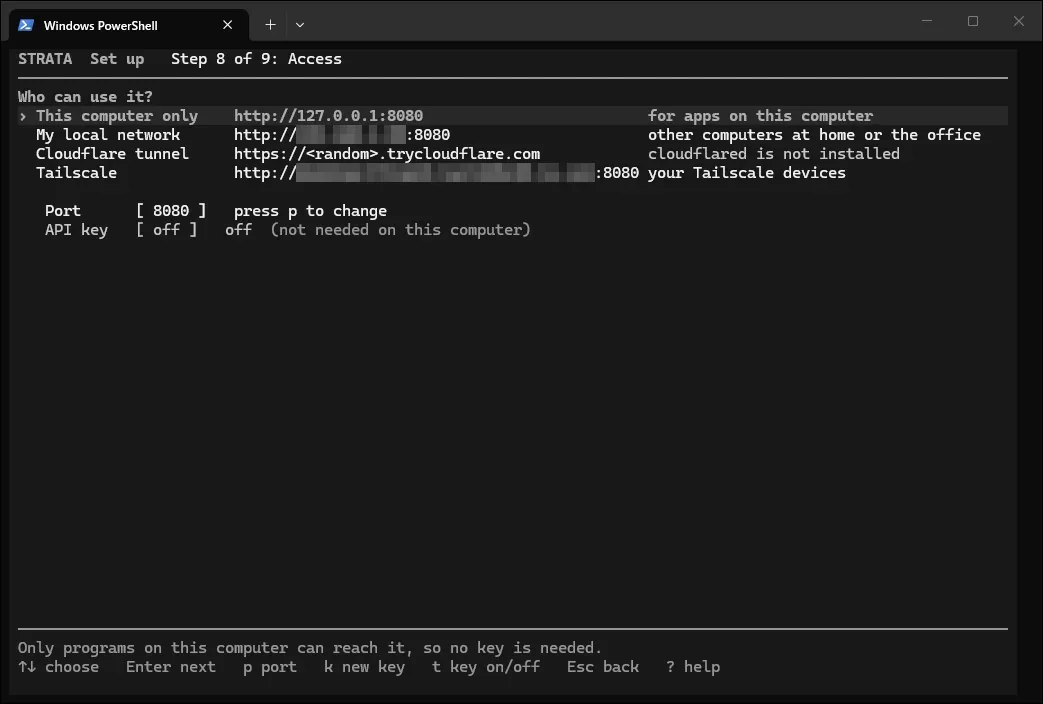Click the 'Port' label
The height and width of the screenshot is (704, 1043).
(63, 211)
